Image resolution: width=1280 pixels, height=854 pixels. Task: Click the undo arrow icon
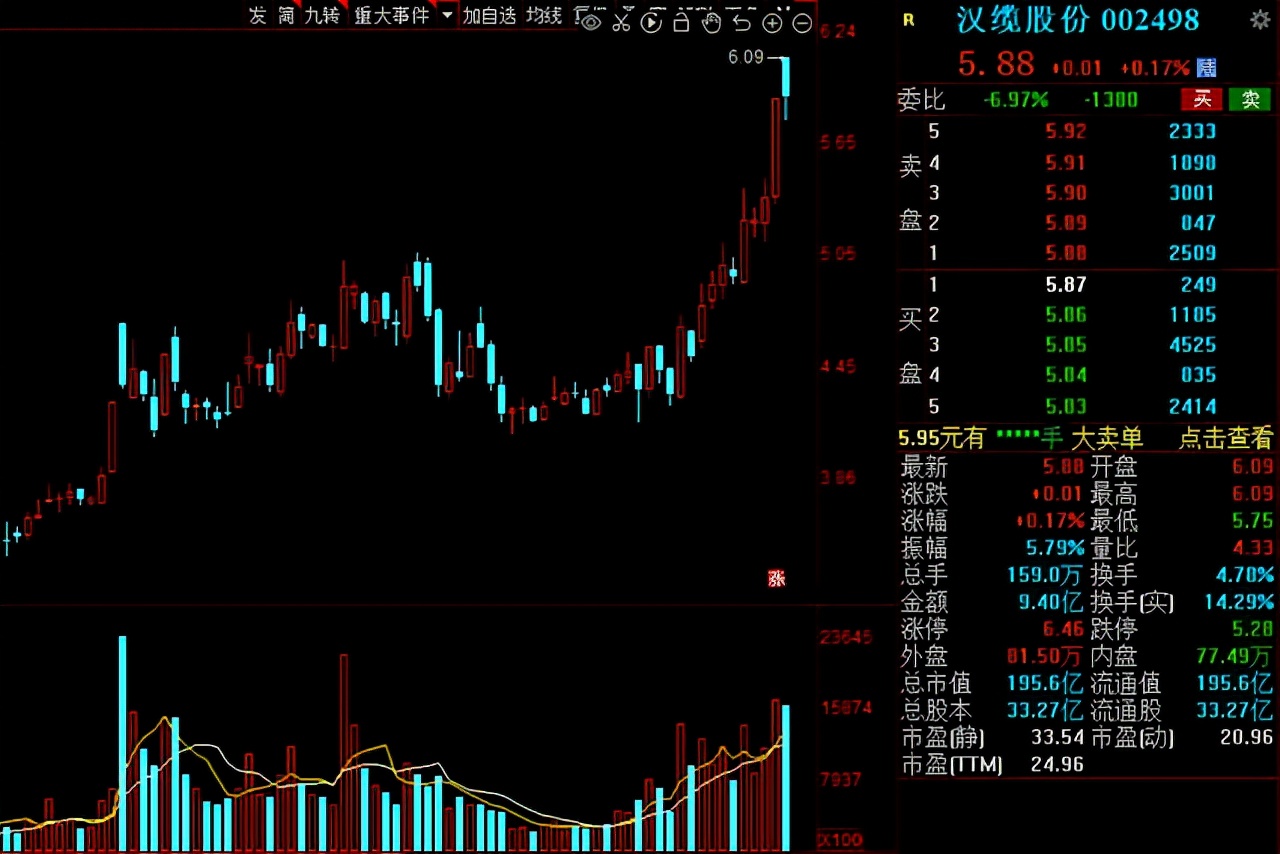741,21
